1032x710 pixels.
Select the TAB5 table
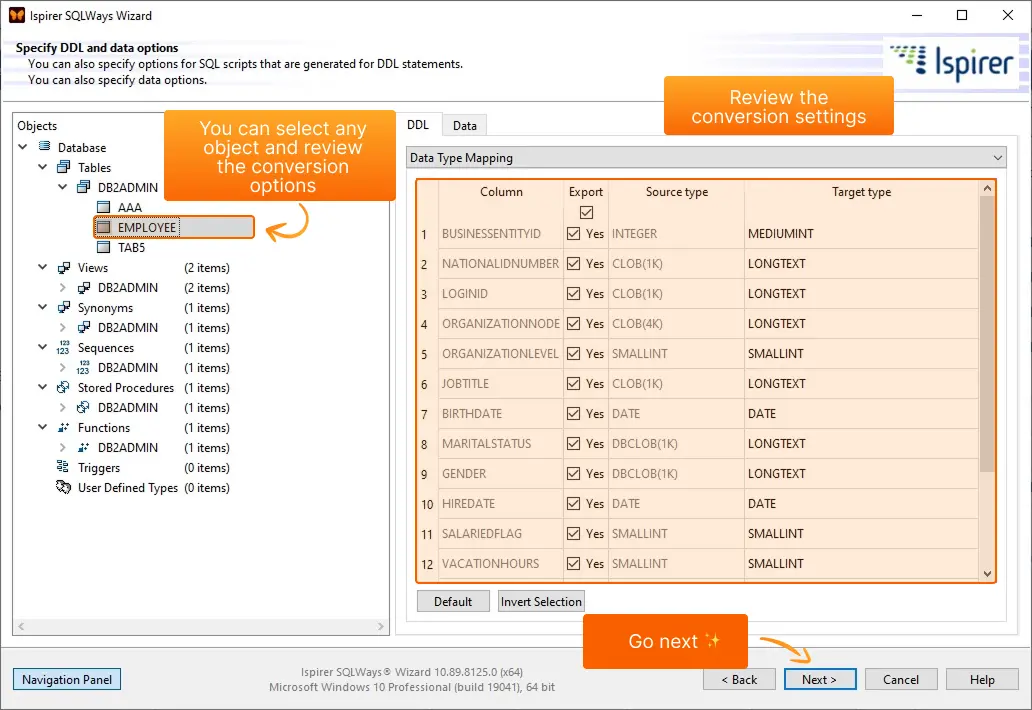coord(131,247)
